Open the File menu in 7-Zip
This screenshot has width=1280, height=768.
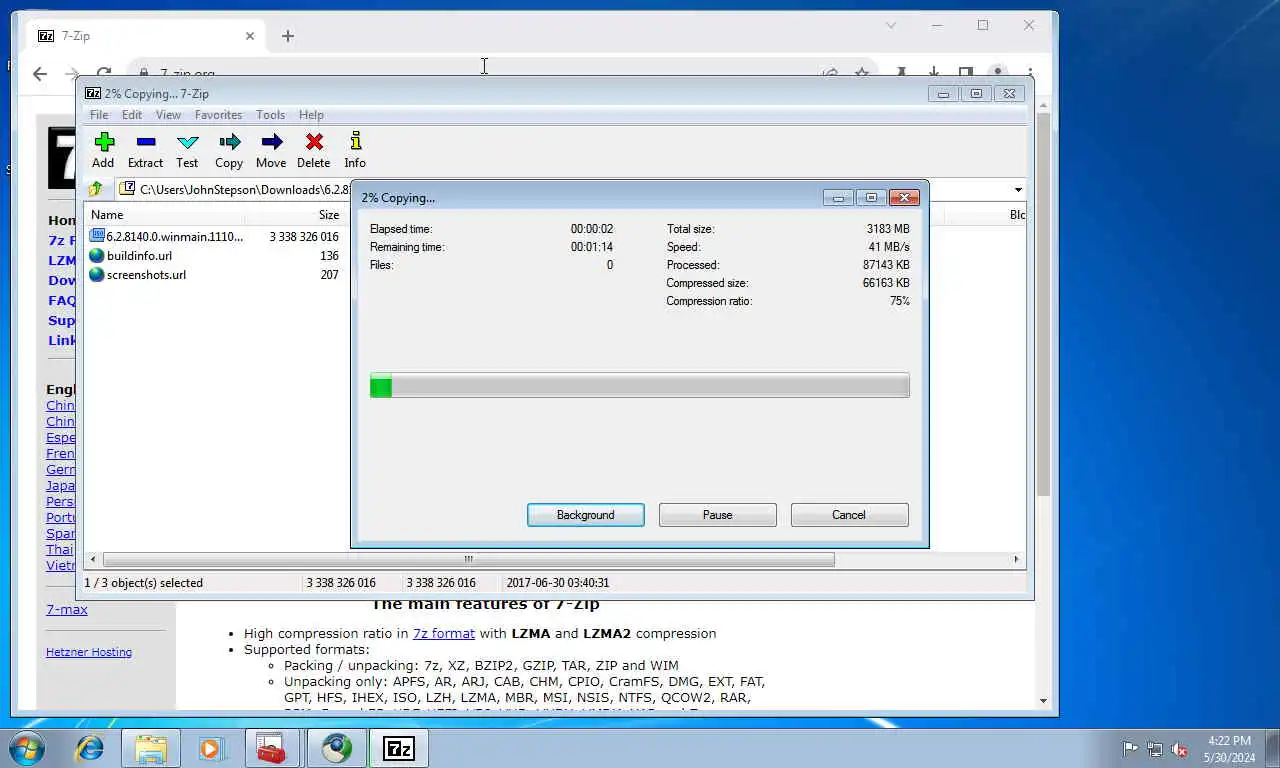click(x=99, y=115)
